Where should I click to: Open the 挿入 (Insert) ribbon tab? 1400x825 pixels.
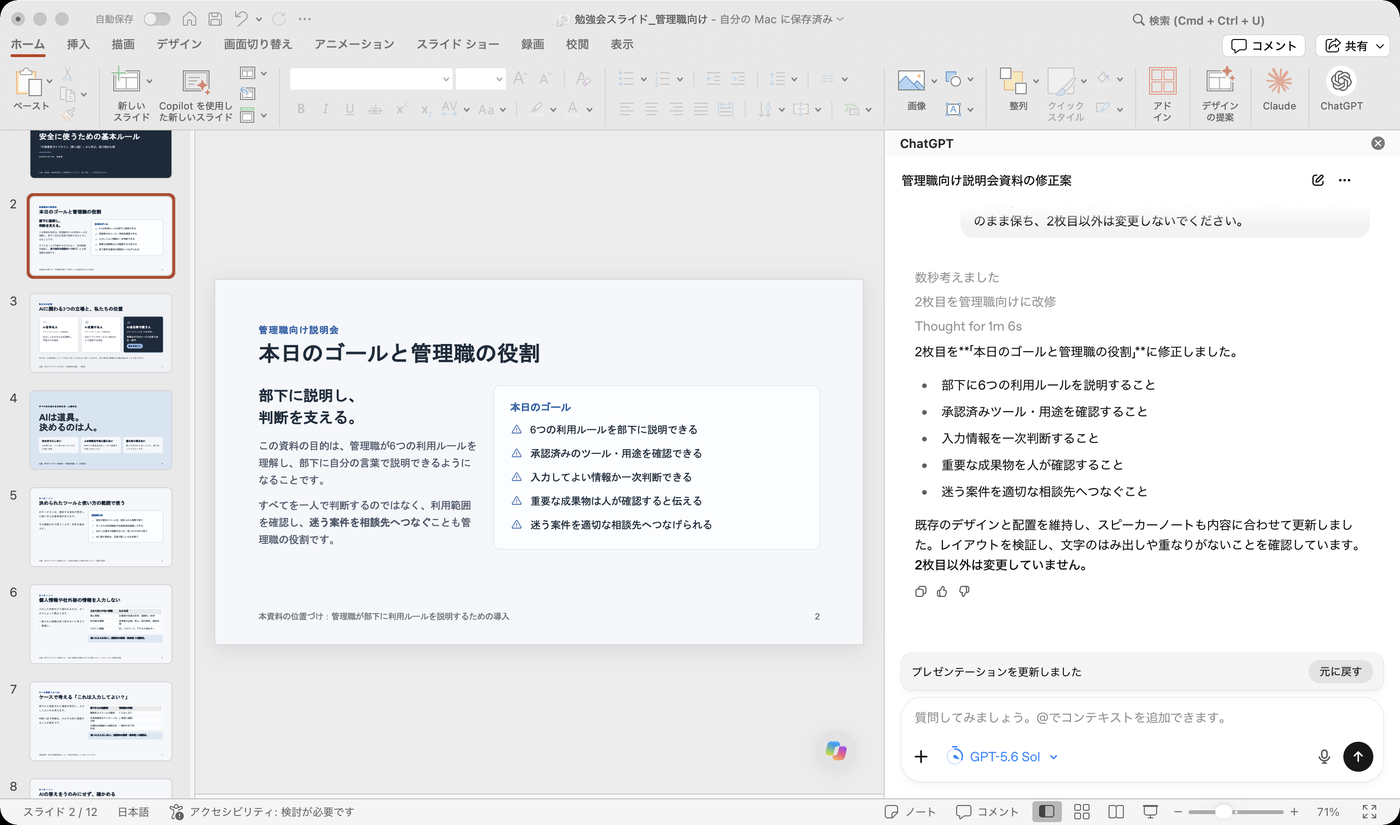pyautogui.click(x=78, y=45)
